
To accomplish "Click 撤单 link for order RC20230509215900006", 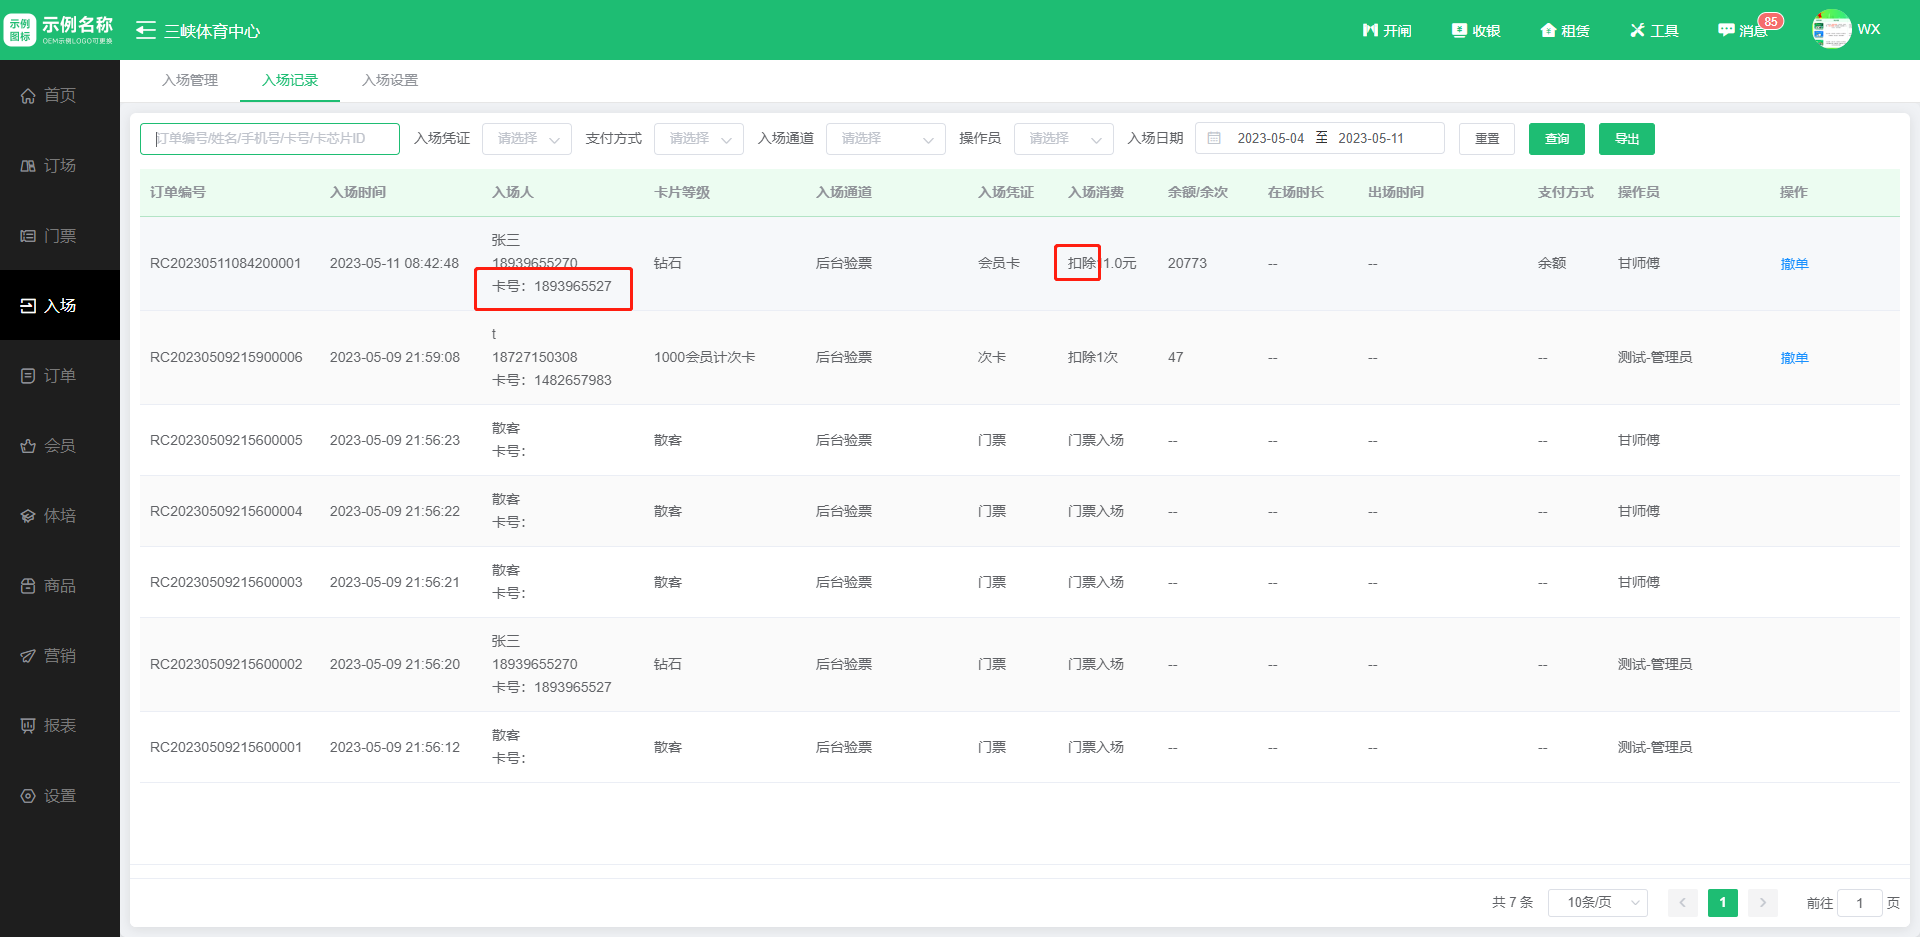I will tap(1794, 358).
